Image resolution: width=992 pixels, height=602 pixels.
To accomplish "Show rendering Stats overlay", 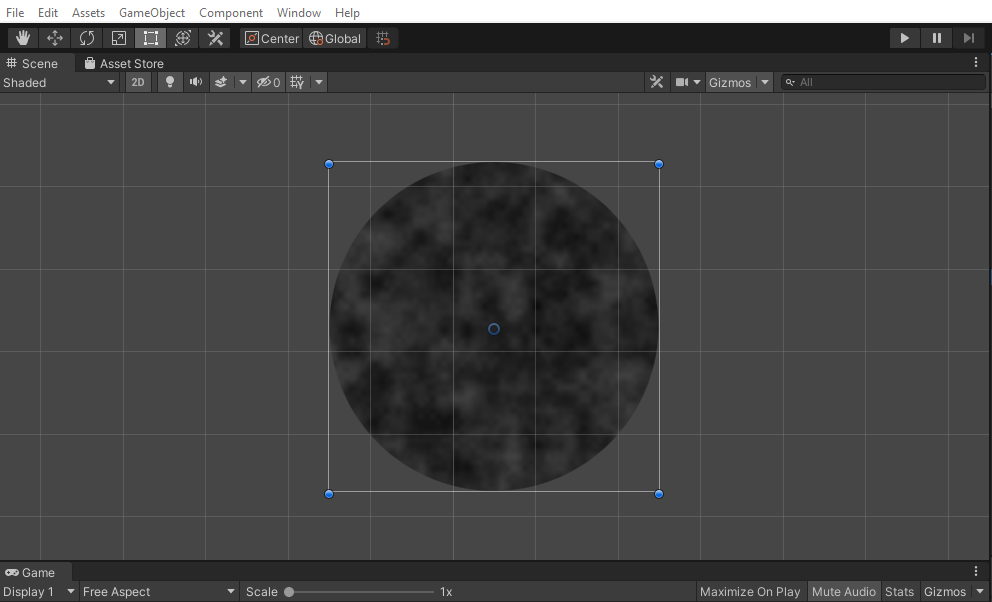I will pos(899,591).
